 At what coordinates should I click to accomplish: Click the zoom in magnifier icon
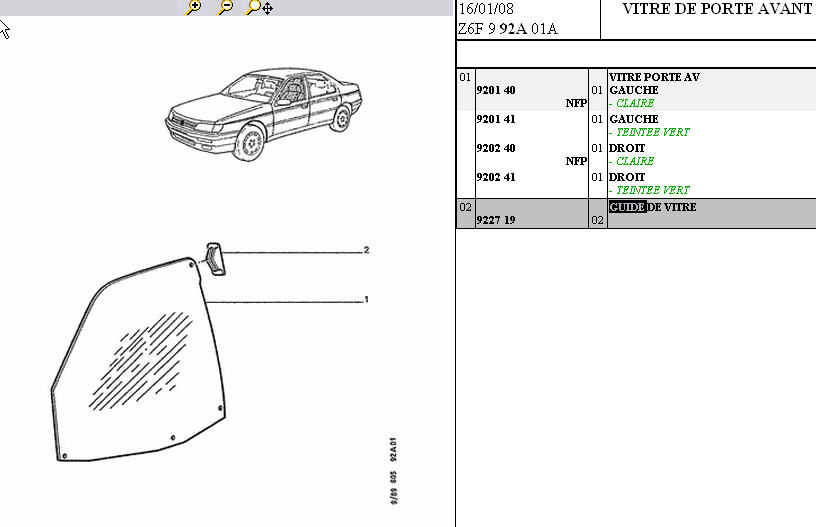point(194,8)
